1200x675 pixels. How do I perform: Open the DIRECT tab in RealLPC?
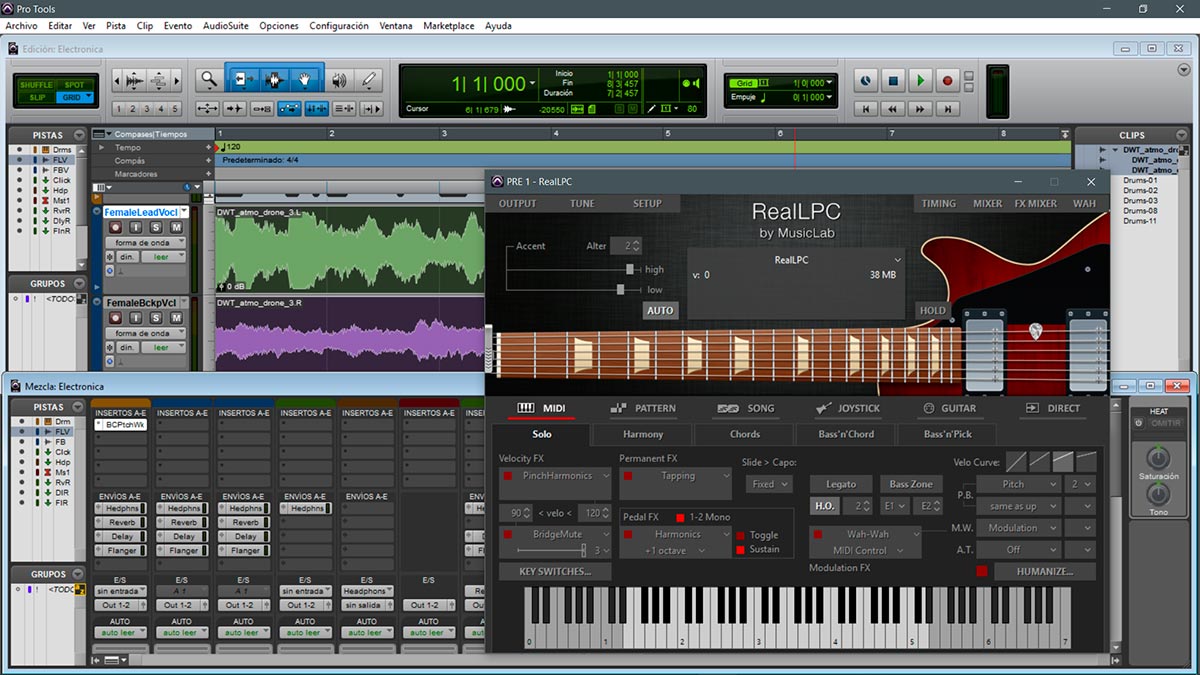click(1052, 408)
